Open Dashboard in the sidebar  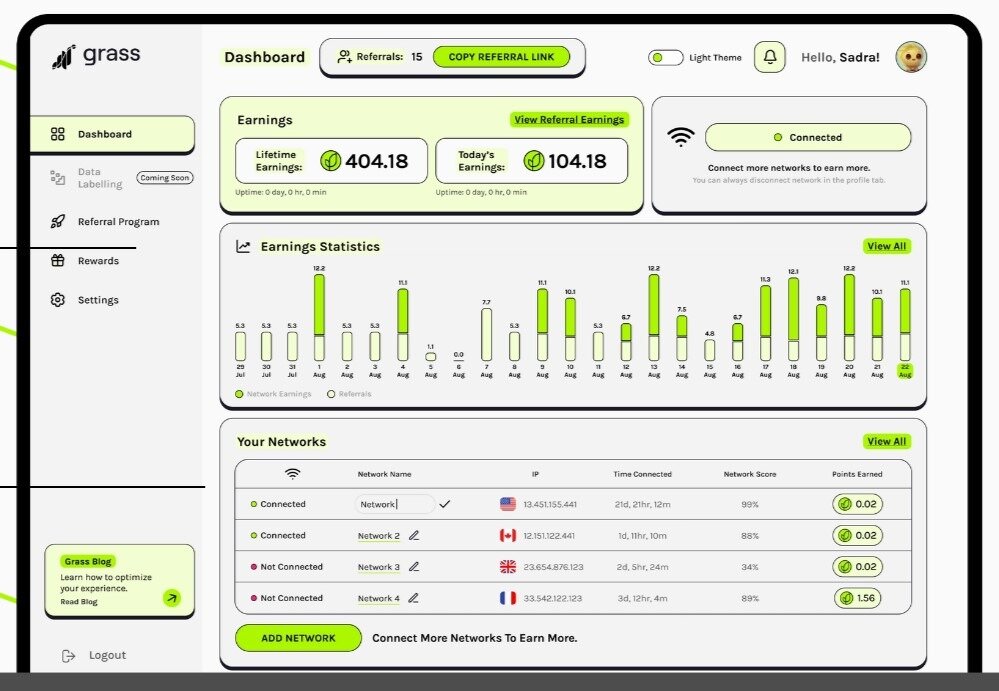tap(112, 134)
